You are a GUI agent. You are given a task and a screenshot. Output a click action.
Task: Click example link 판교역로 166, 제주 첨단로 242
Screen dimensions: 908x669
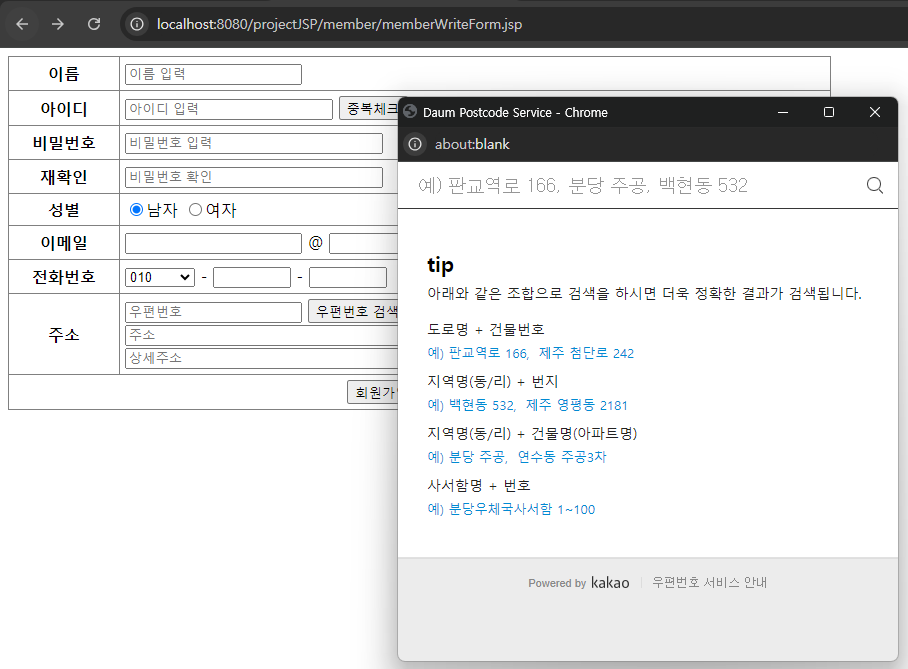pos(530,353)
